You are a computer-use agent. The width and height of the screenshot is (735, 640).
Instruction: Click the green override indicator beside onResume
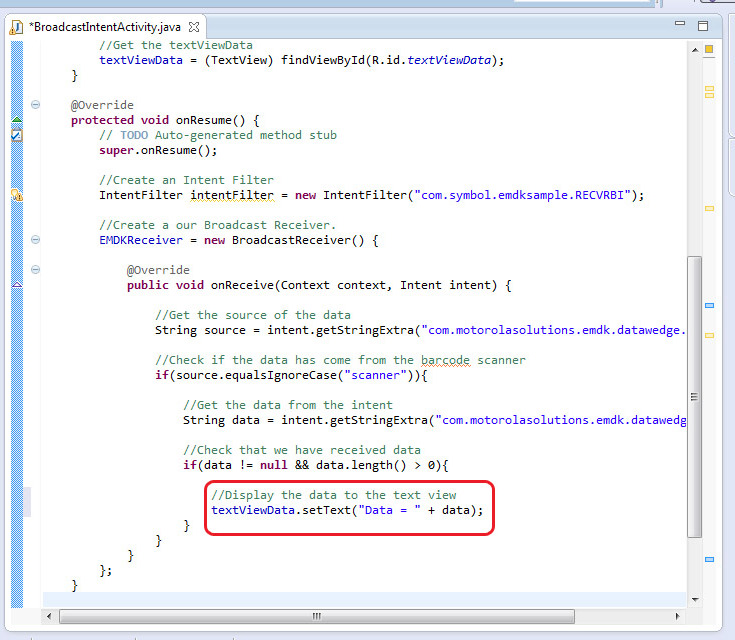17,120
